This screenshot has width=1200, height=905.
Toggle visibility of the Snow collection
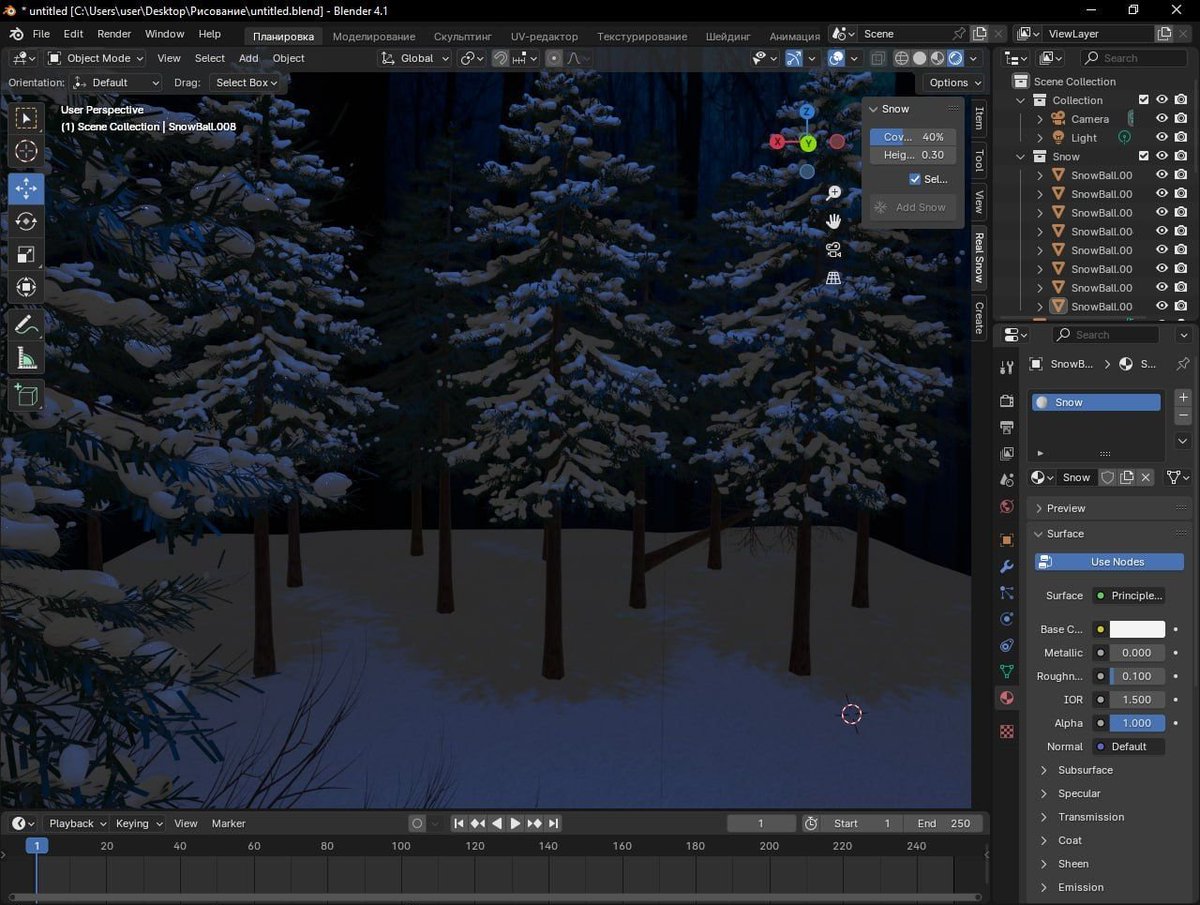coord(1162,156)
